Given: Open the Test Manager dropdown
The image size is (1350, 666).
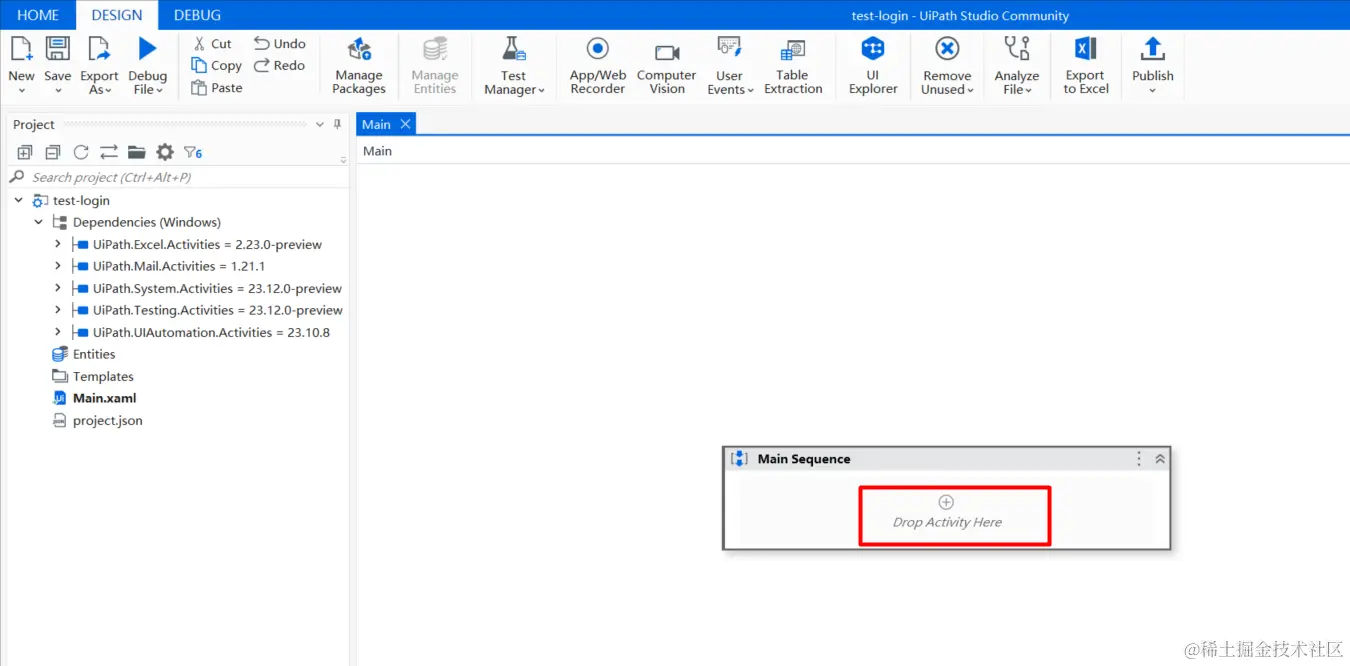Looking at the screenshot, I should click(514, 65).
